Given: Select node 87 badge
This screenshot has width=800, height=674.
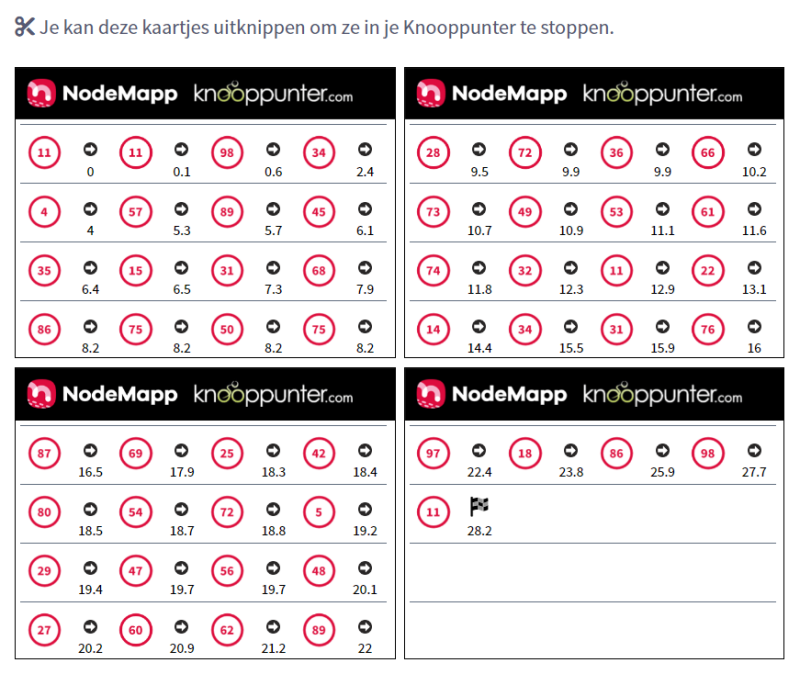Looking at the screenshot, I should point(43,453).
